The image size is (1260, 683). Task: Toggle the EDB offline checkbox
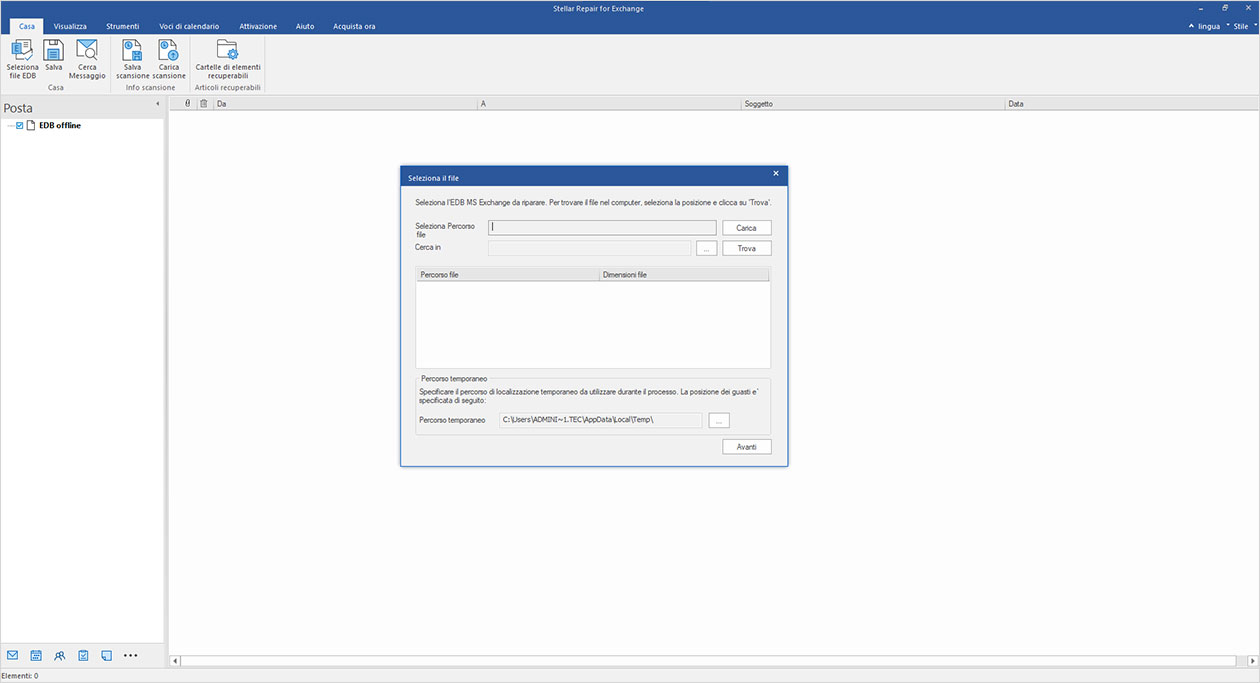click(19, 125)
